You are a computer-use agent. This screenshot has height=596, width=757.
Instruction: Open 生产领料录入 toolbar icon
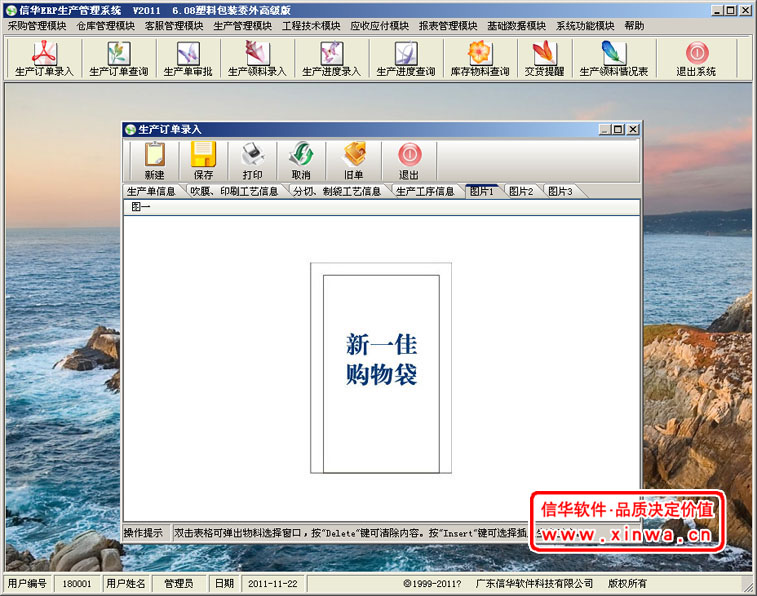pyautogui.click(x=257, y=59)
